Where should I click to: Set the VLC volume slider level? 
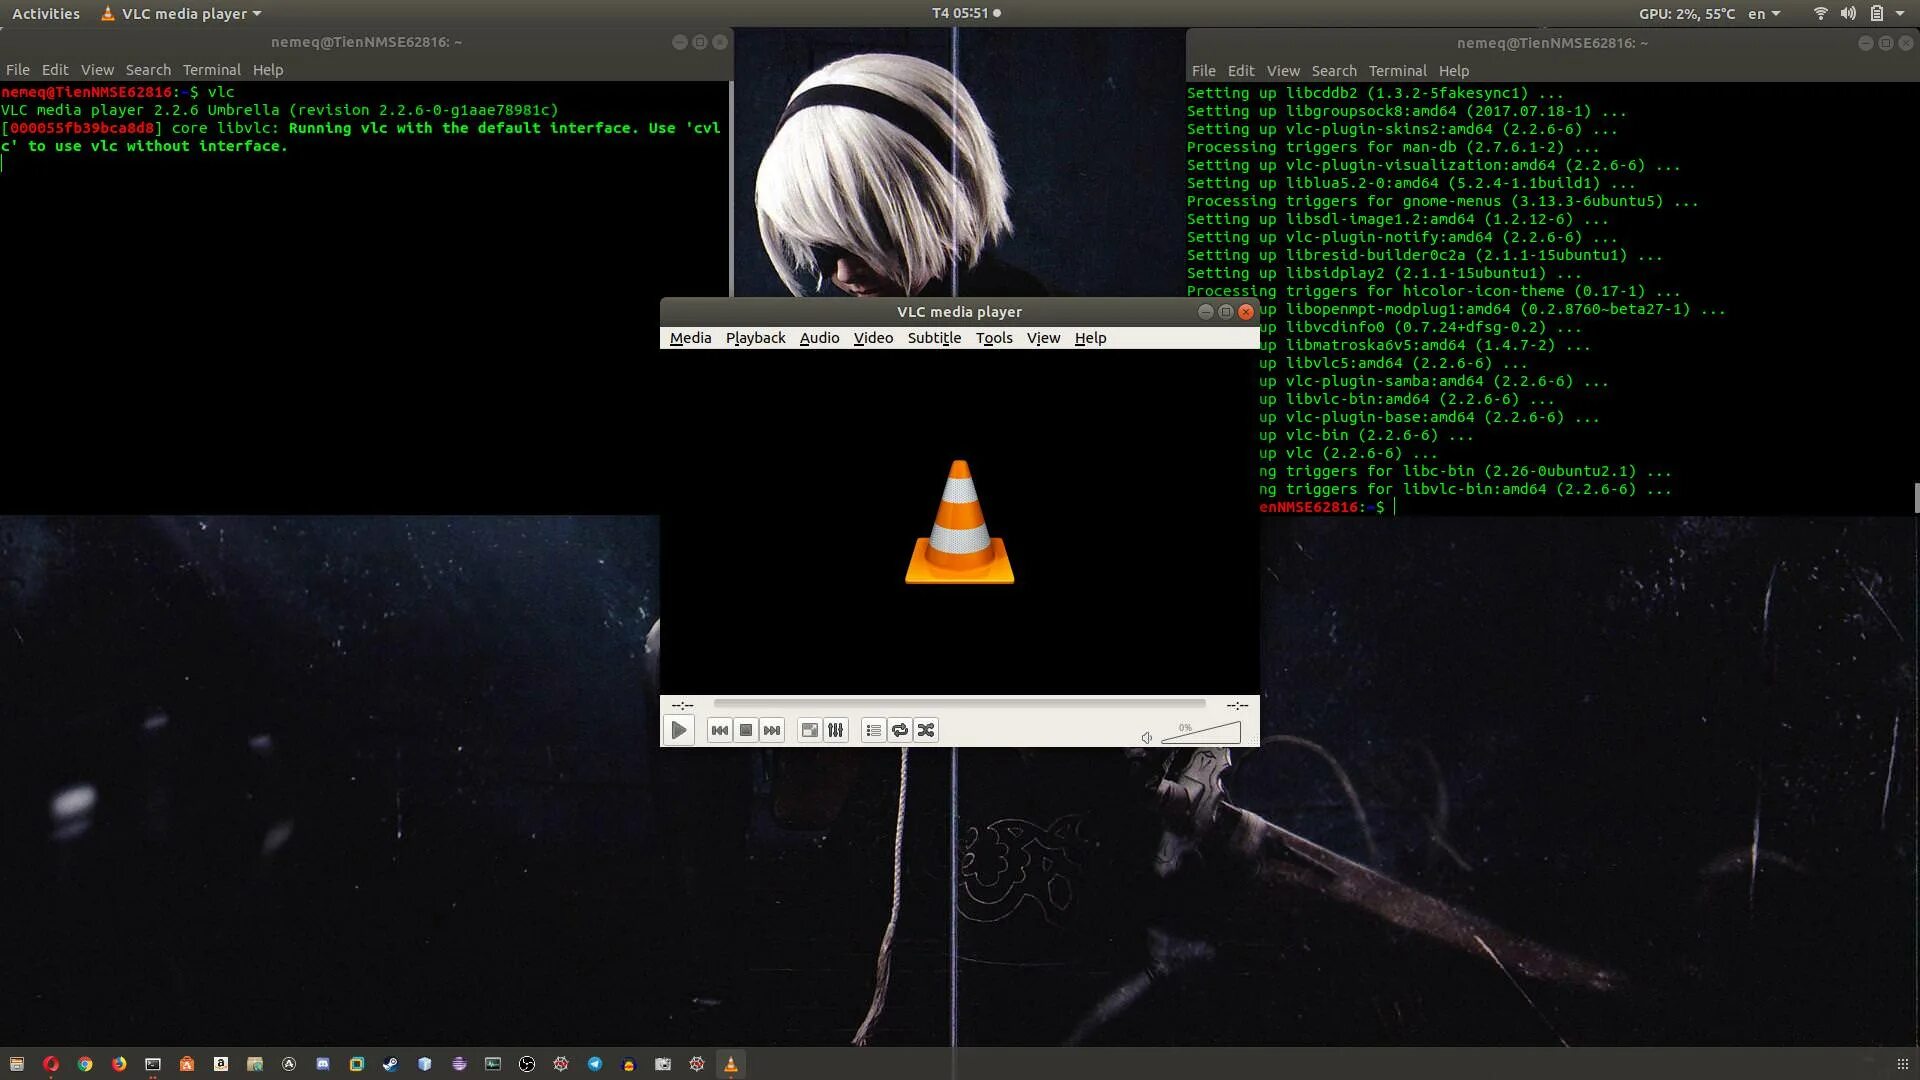coord(1201,732)
